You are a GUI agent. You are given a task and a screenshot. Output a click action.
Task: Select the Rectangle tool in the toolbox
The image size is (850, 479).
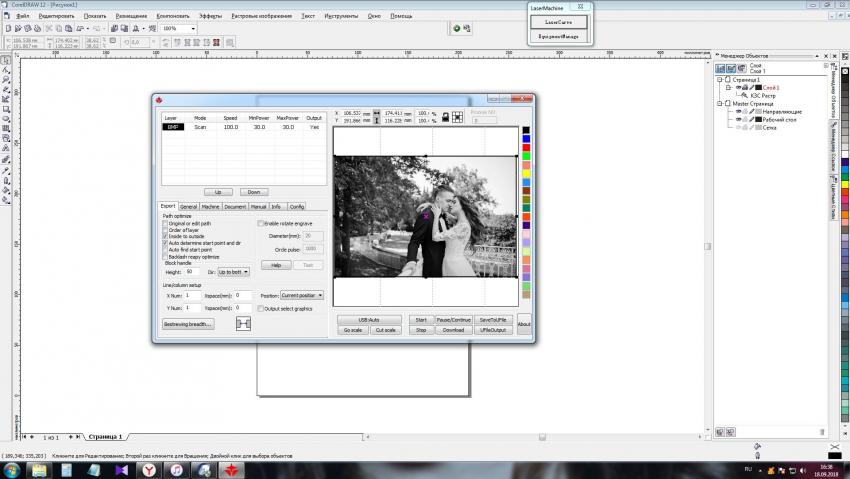pyautogui.click(x=6, y=108)
